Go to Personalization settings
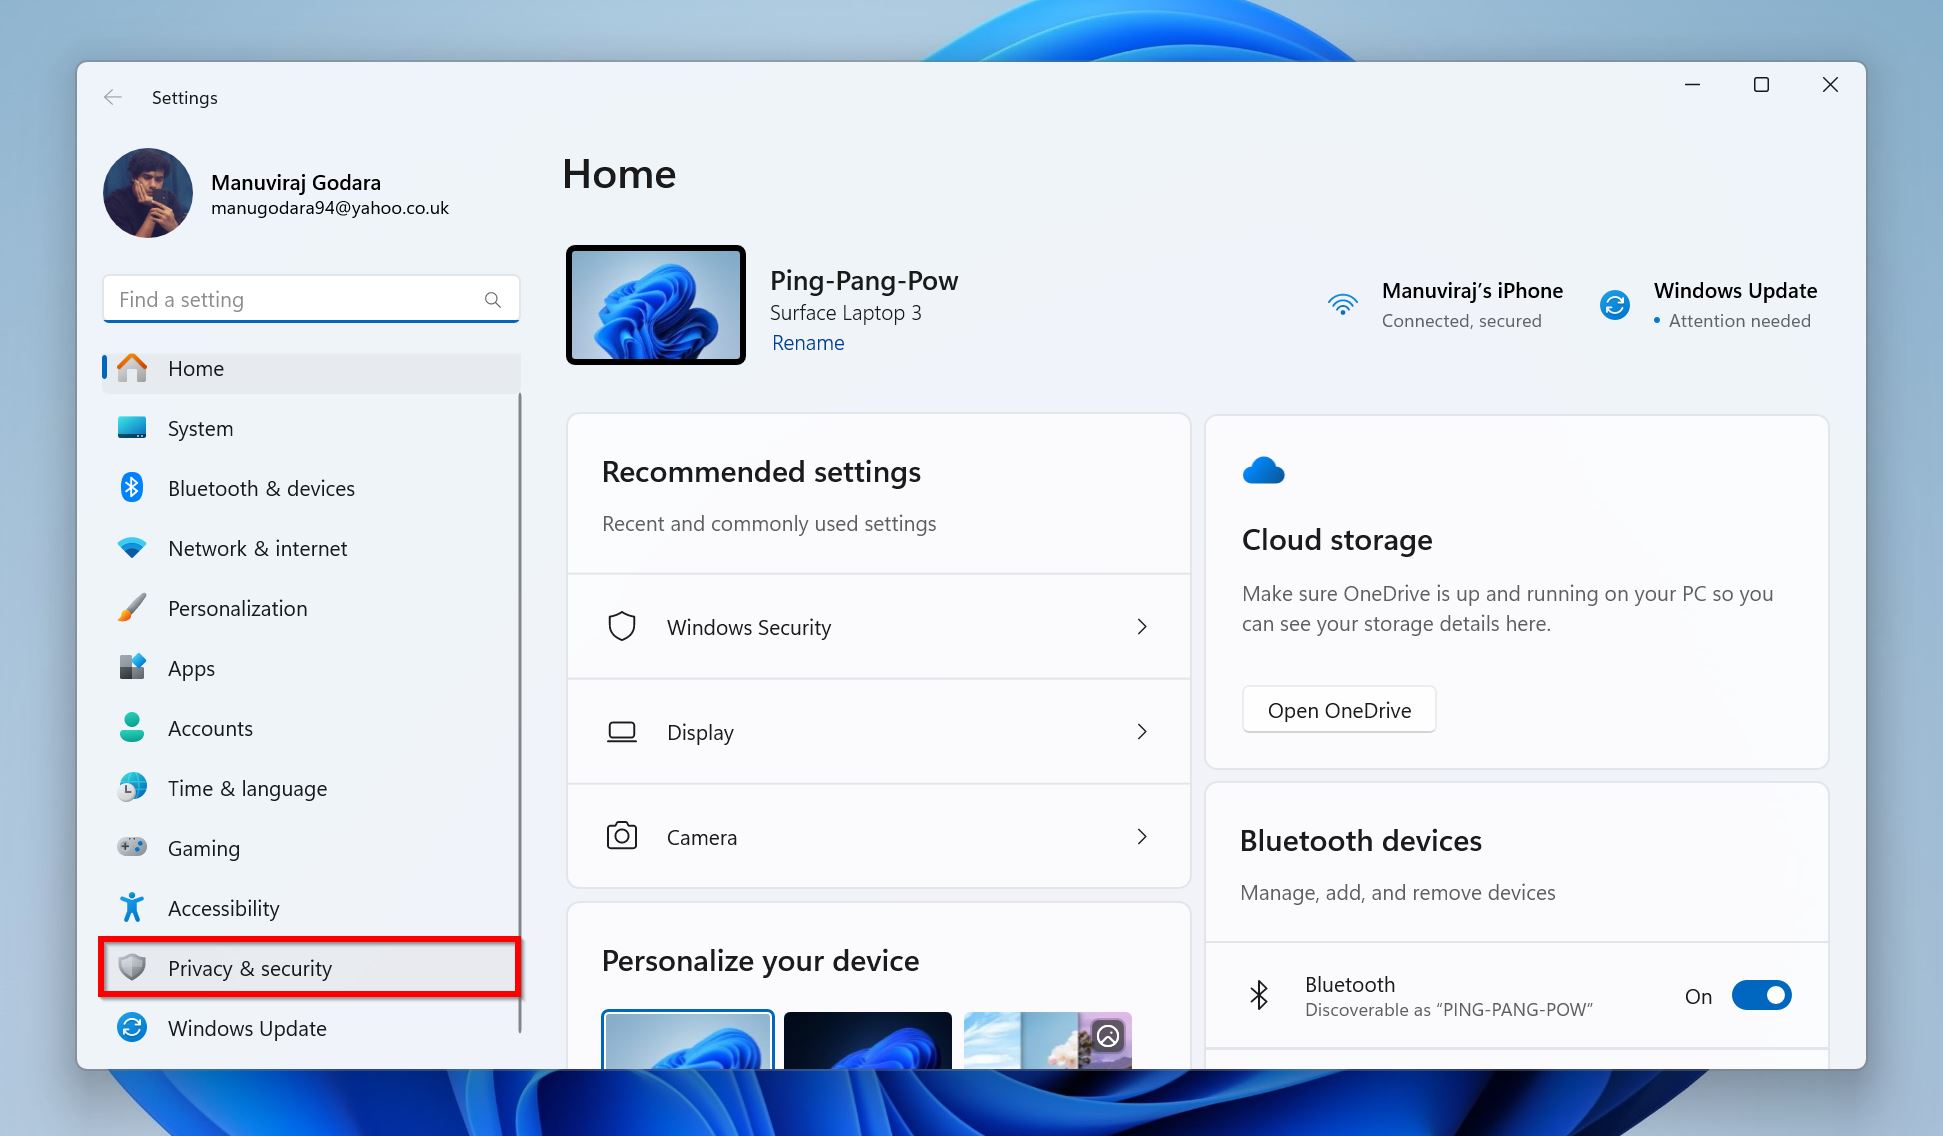The image size is (1943, 1136). [x=311, y=608]
